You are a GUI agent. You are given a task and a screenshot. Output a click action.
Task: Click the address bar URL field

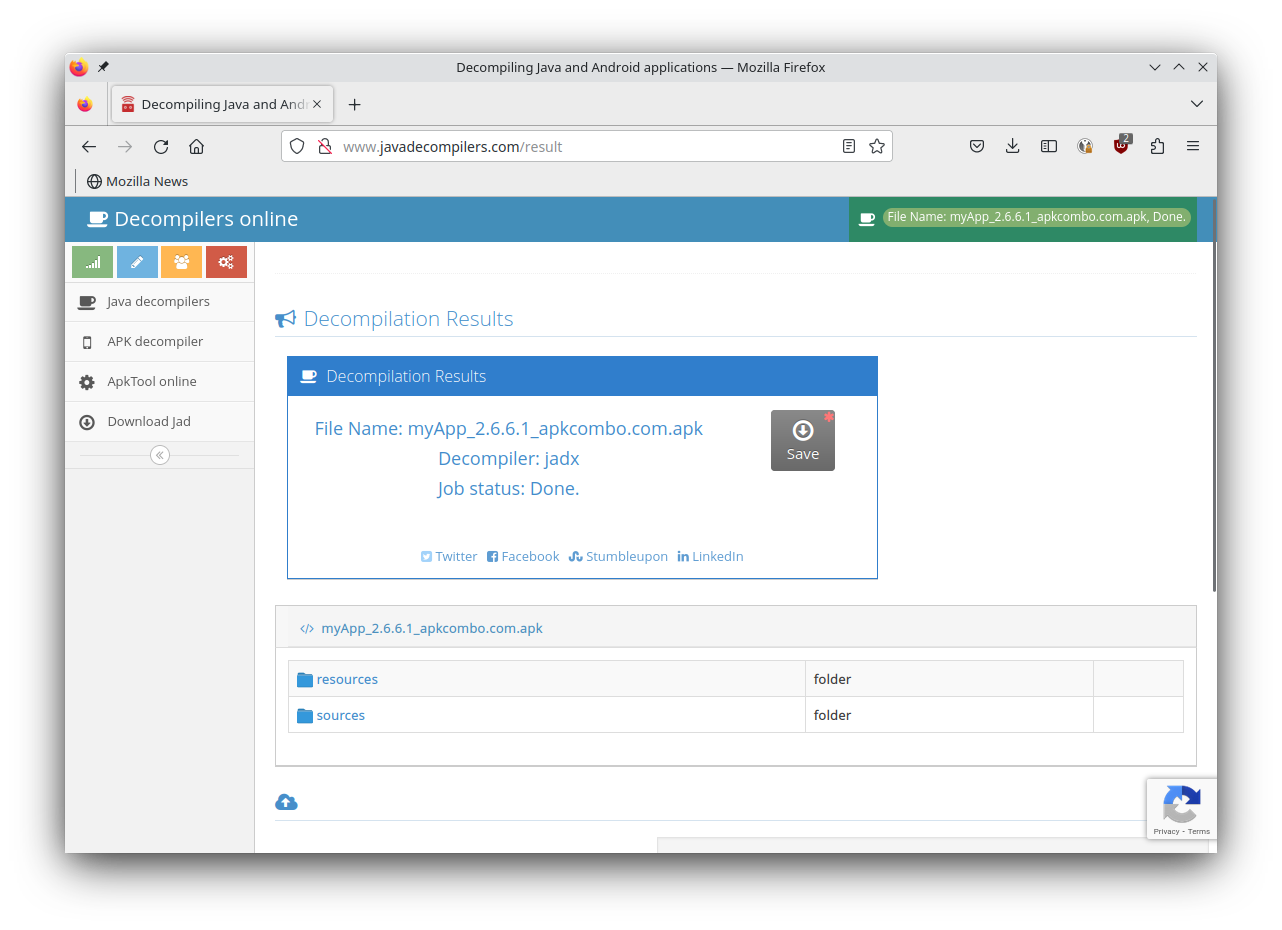580,146
